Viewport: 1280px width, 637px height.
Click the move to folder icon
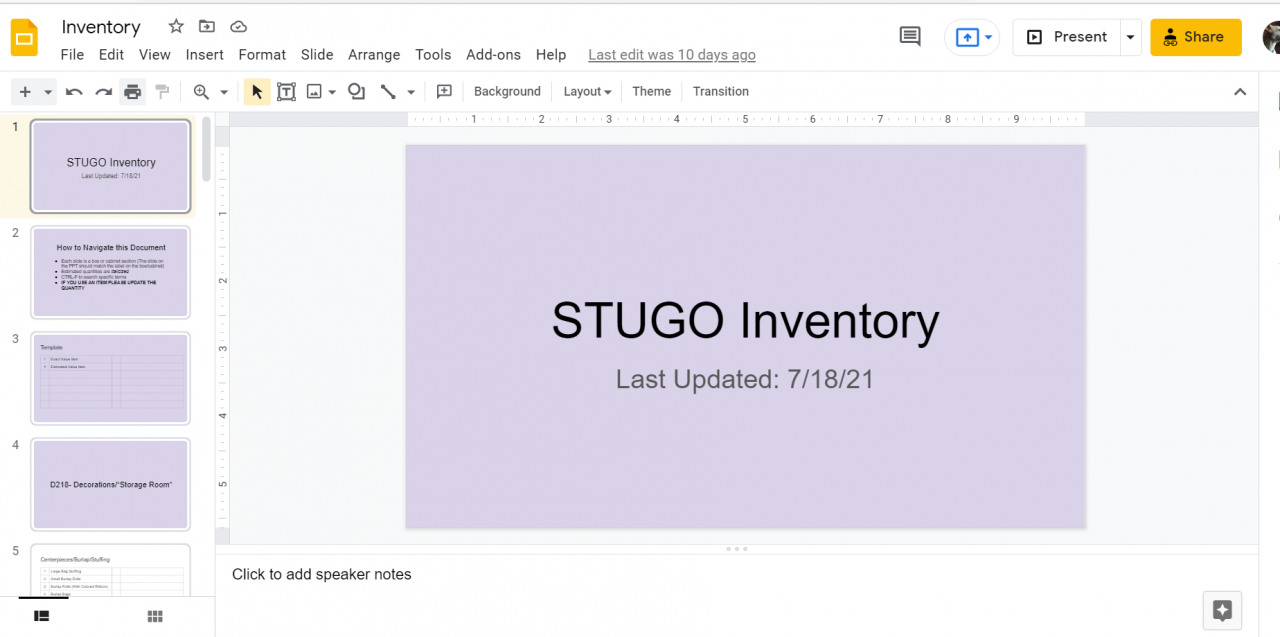pyautogui.click(x=207, y=27)
